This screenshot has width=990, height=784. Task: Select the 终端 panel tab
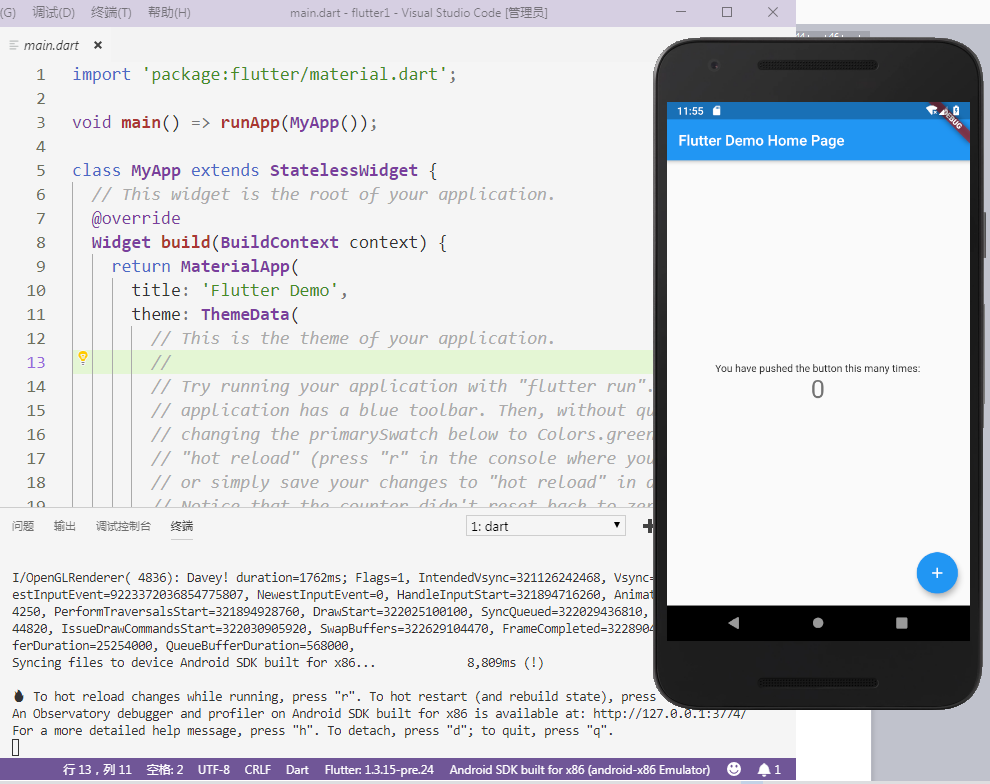(x=182, y=526)
